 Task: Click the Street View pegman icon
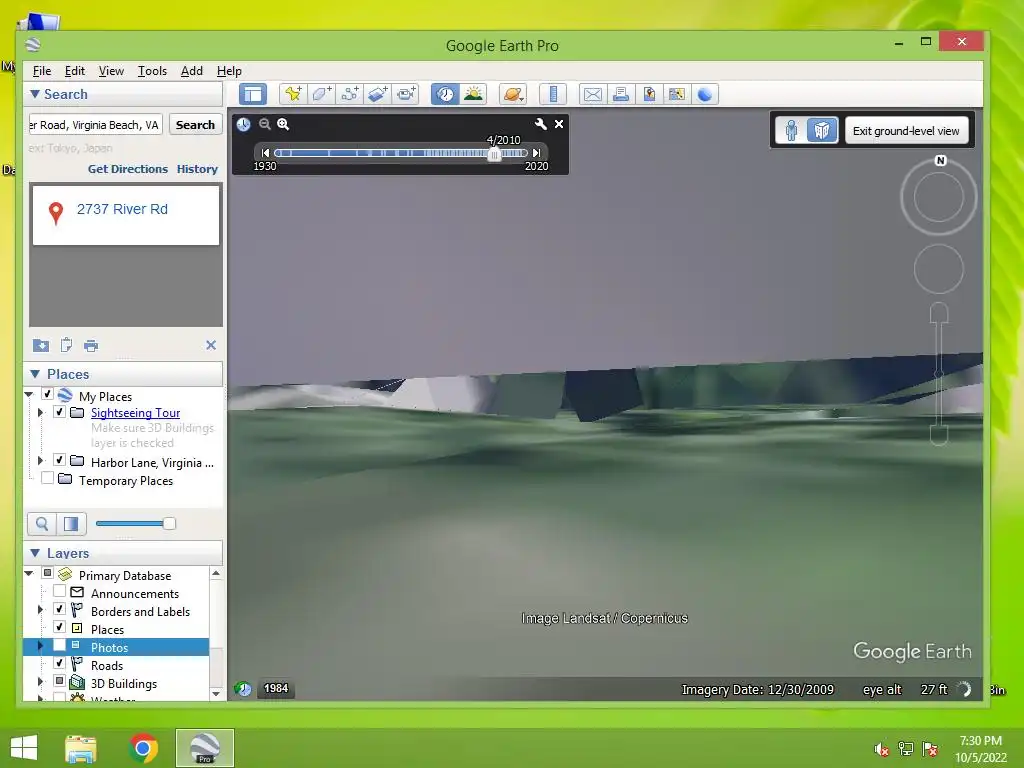[792, 131]
